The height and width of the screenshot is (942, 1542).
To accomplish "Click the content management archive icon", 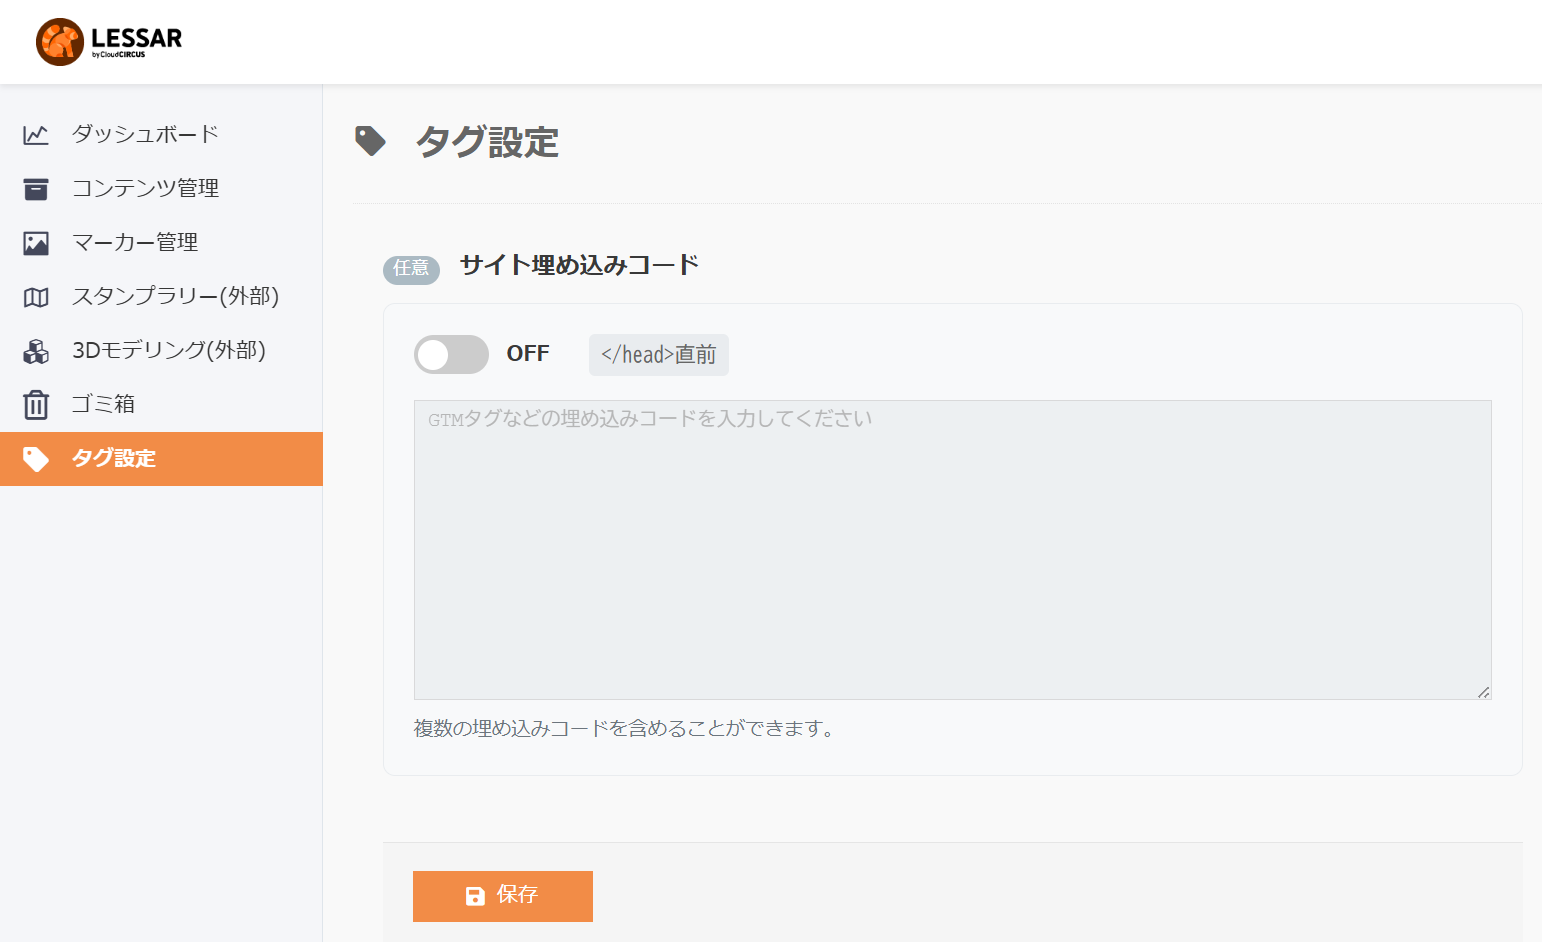I will click(36, 189).
